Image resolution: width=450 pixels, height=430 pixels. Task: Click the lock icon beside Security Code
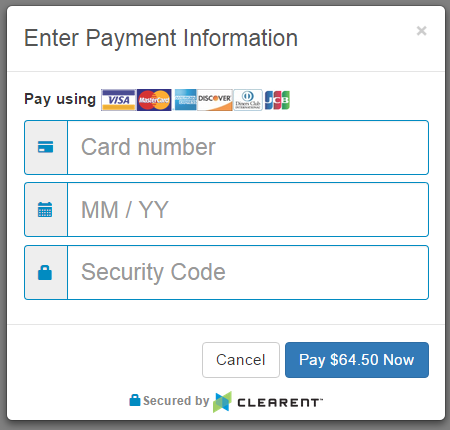(x=45, y=272)
